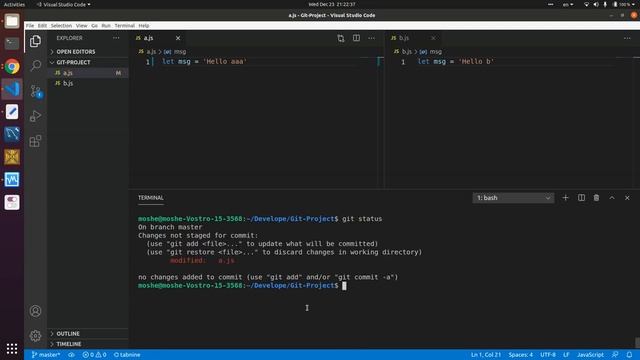640x360 pixels.
Task: Close the terminal panel
Action: pos(627,198)
